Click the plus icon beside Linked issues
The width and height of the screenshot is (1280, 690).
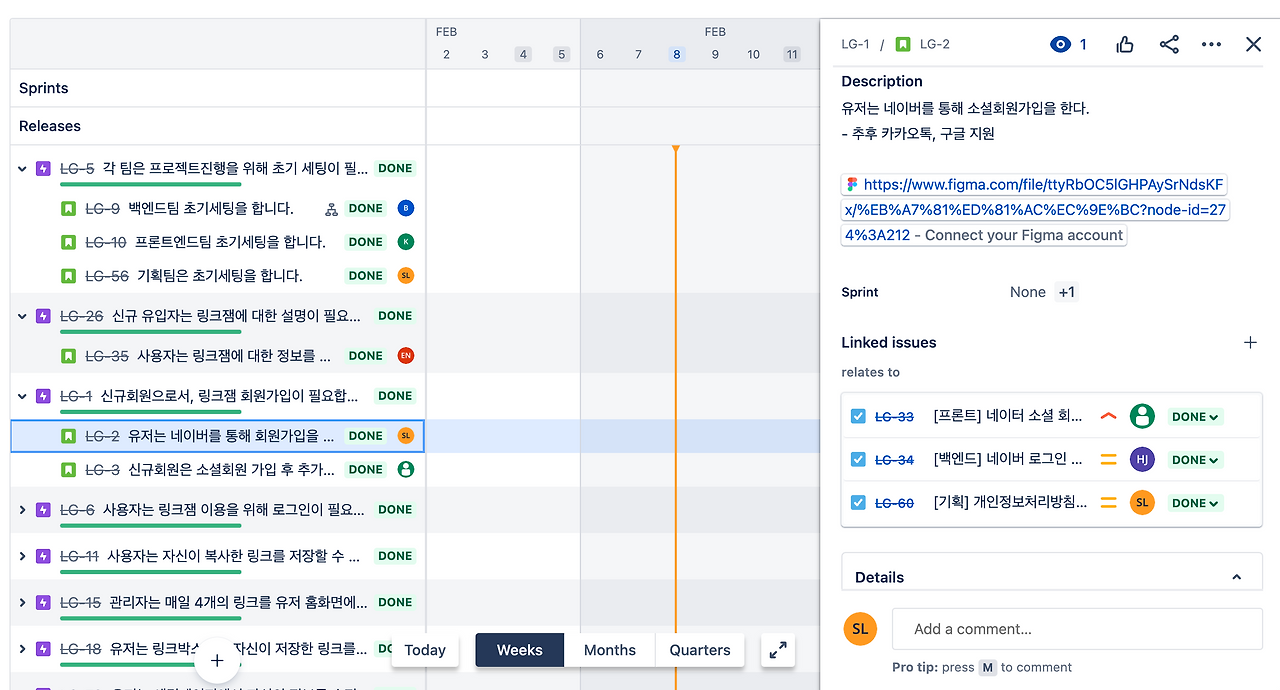tap(1250, 342)
